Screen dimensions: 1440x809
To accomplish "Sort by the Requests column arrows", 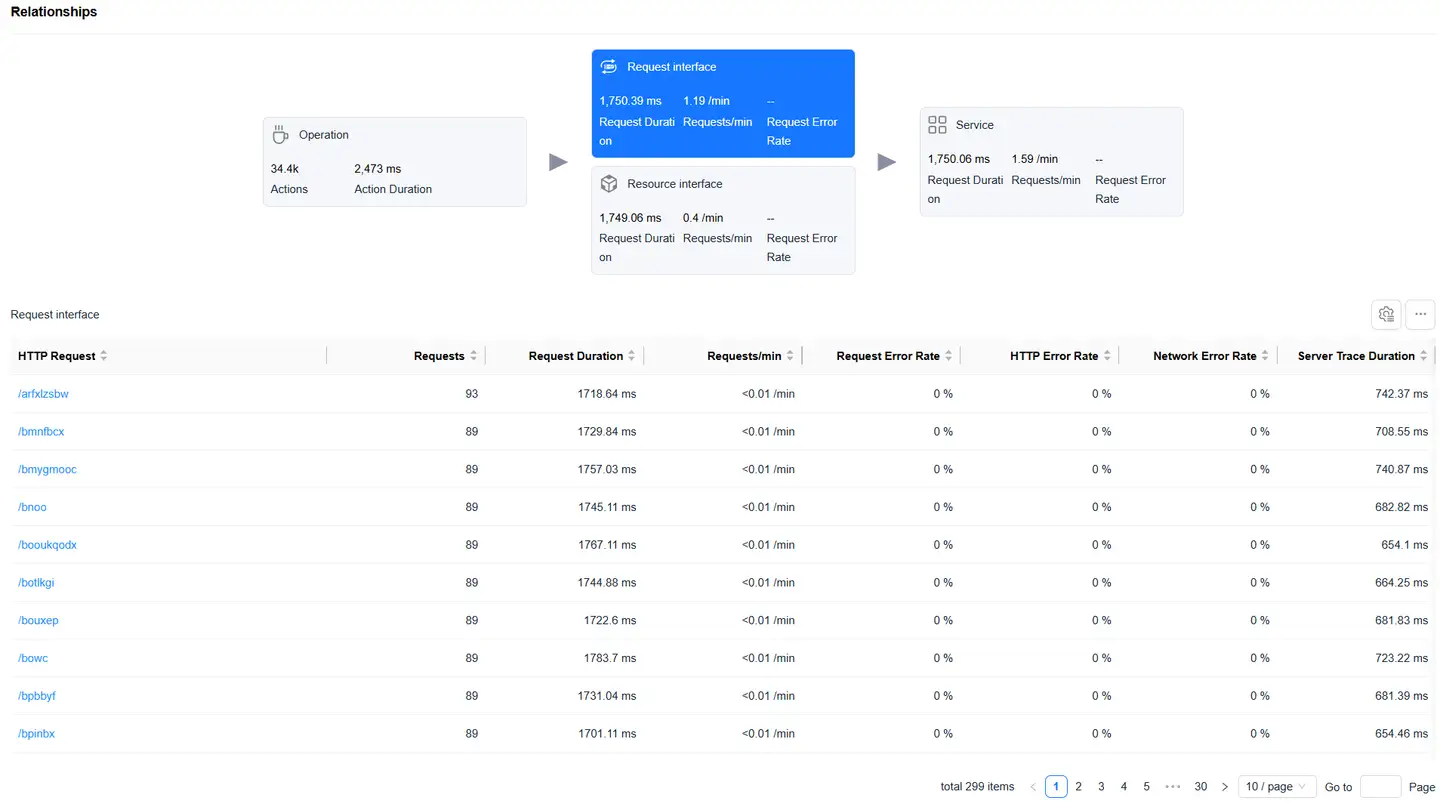I will [x=474, y=356].
